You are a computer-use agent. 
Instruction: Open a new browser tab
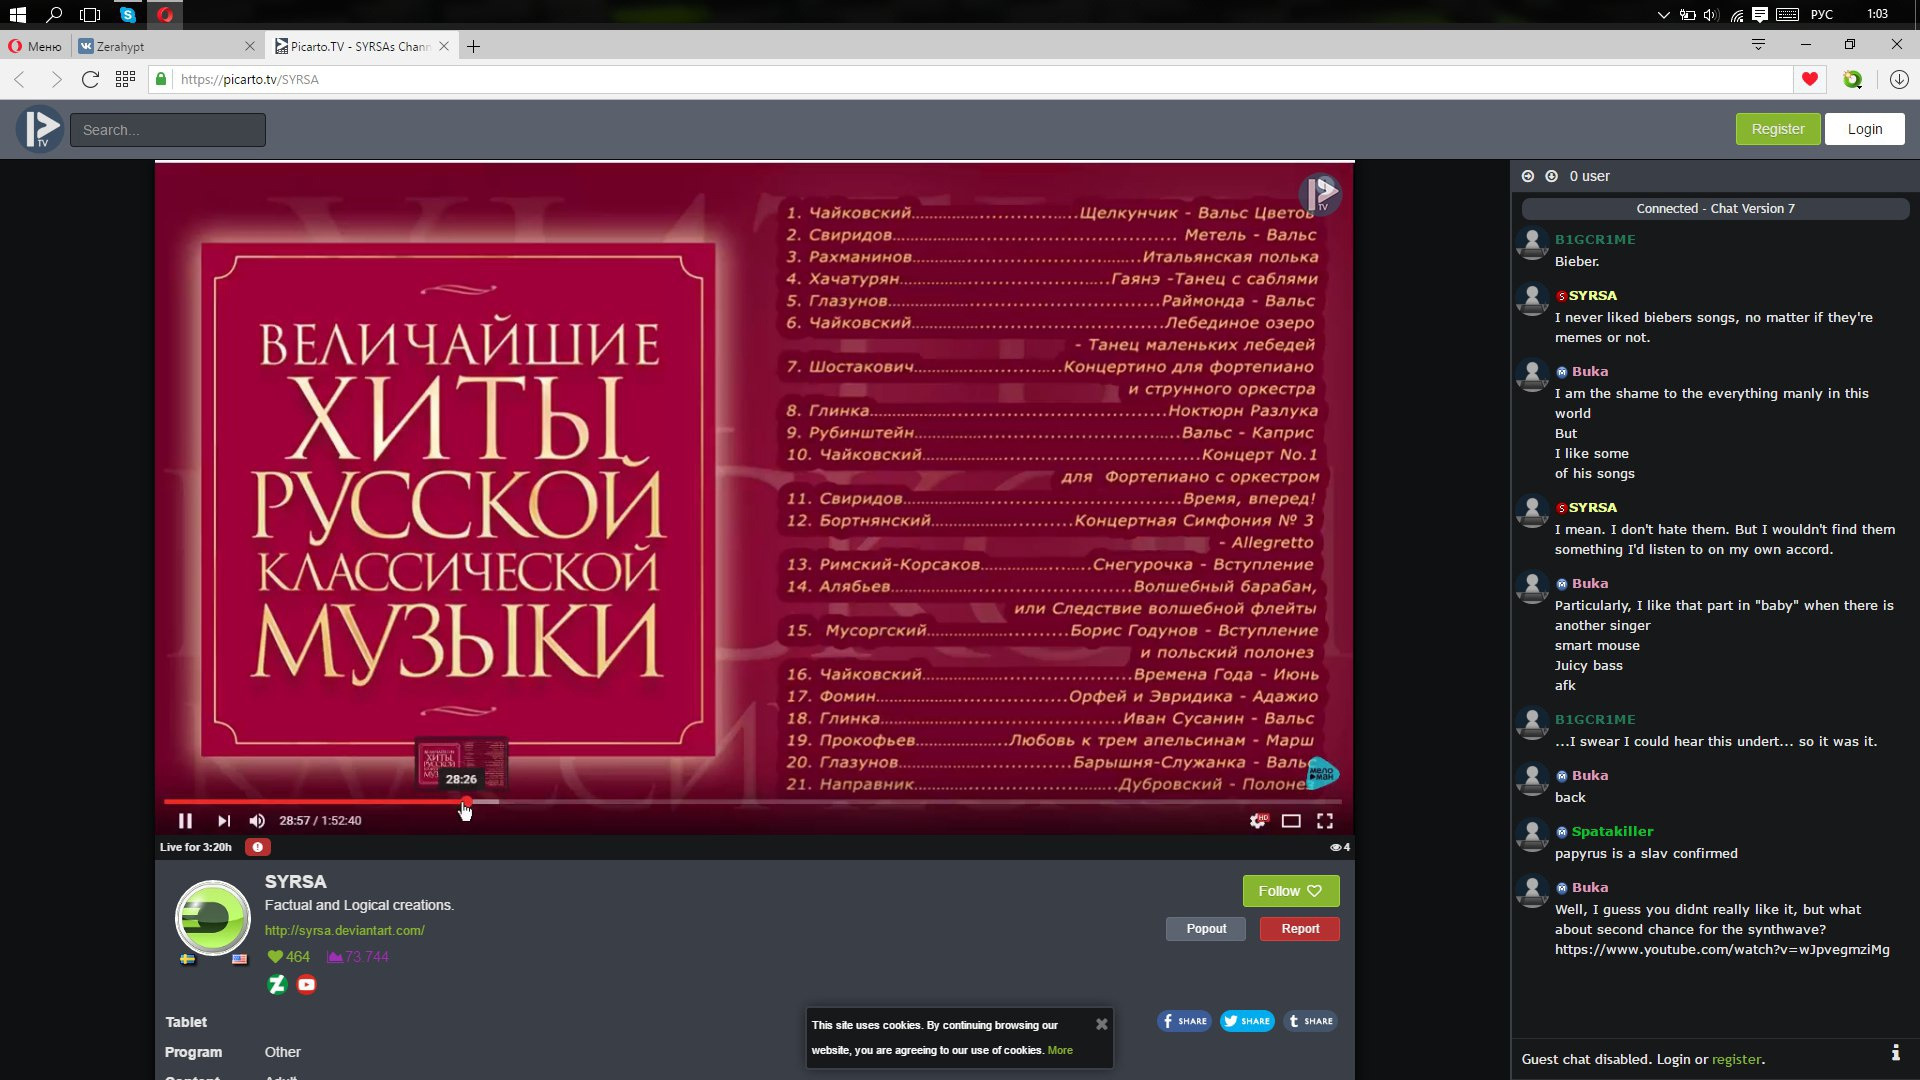pyautogui.click(x=474, y=46)
